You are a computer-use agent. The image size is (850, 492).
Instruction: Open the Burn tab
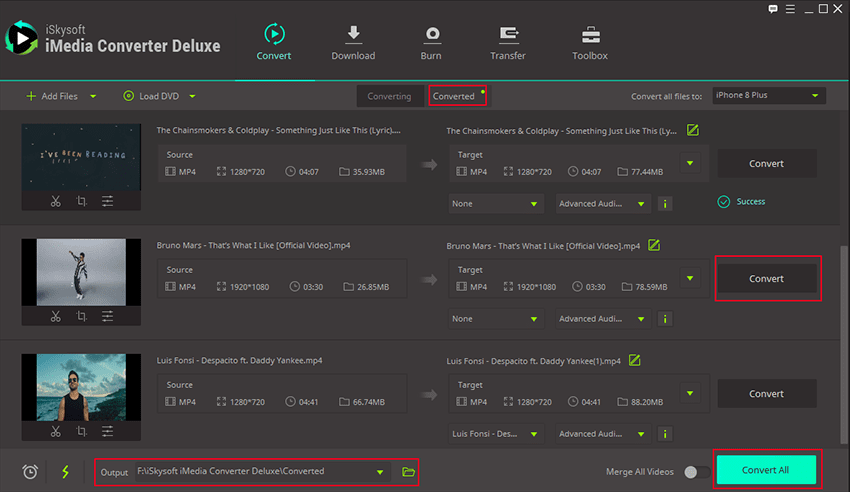(432, 42)
